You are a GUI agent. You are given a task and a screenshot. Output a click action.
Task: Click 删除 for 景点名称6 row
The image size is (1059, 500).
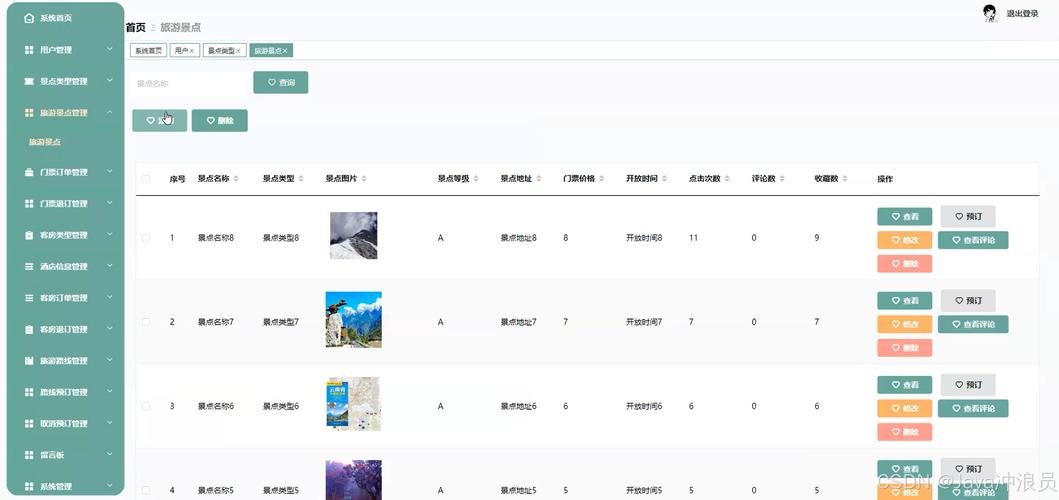pyautogui.click(x=904, y=432)
